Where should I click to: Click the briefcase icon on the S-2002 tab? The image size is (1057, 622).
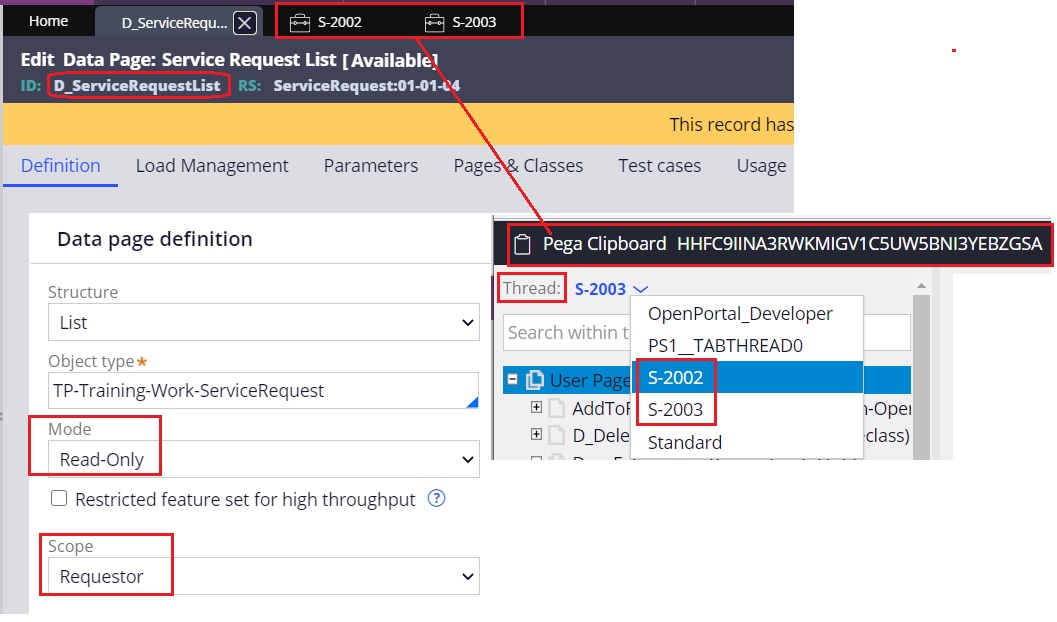pyautogui.click(x=300, y=20)
